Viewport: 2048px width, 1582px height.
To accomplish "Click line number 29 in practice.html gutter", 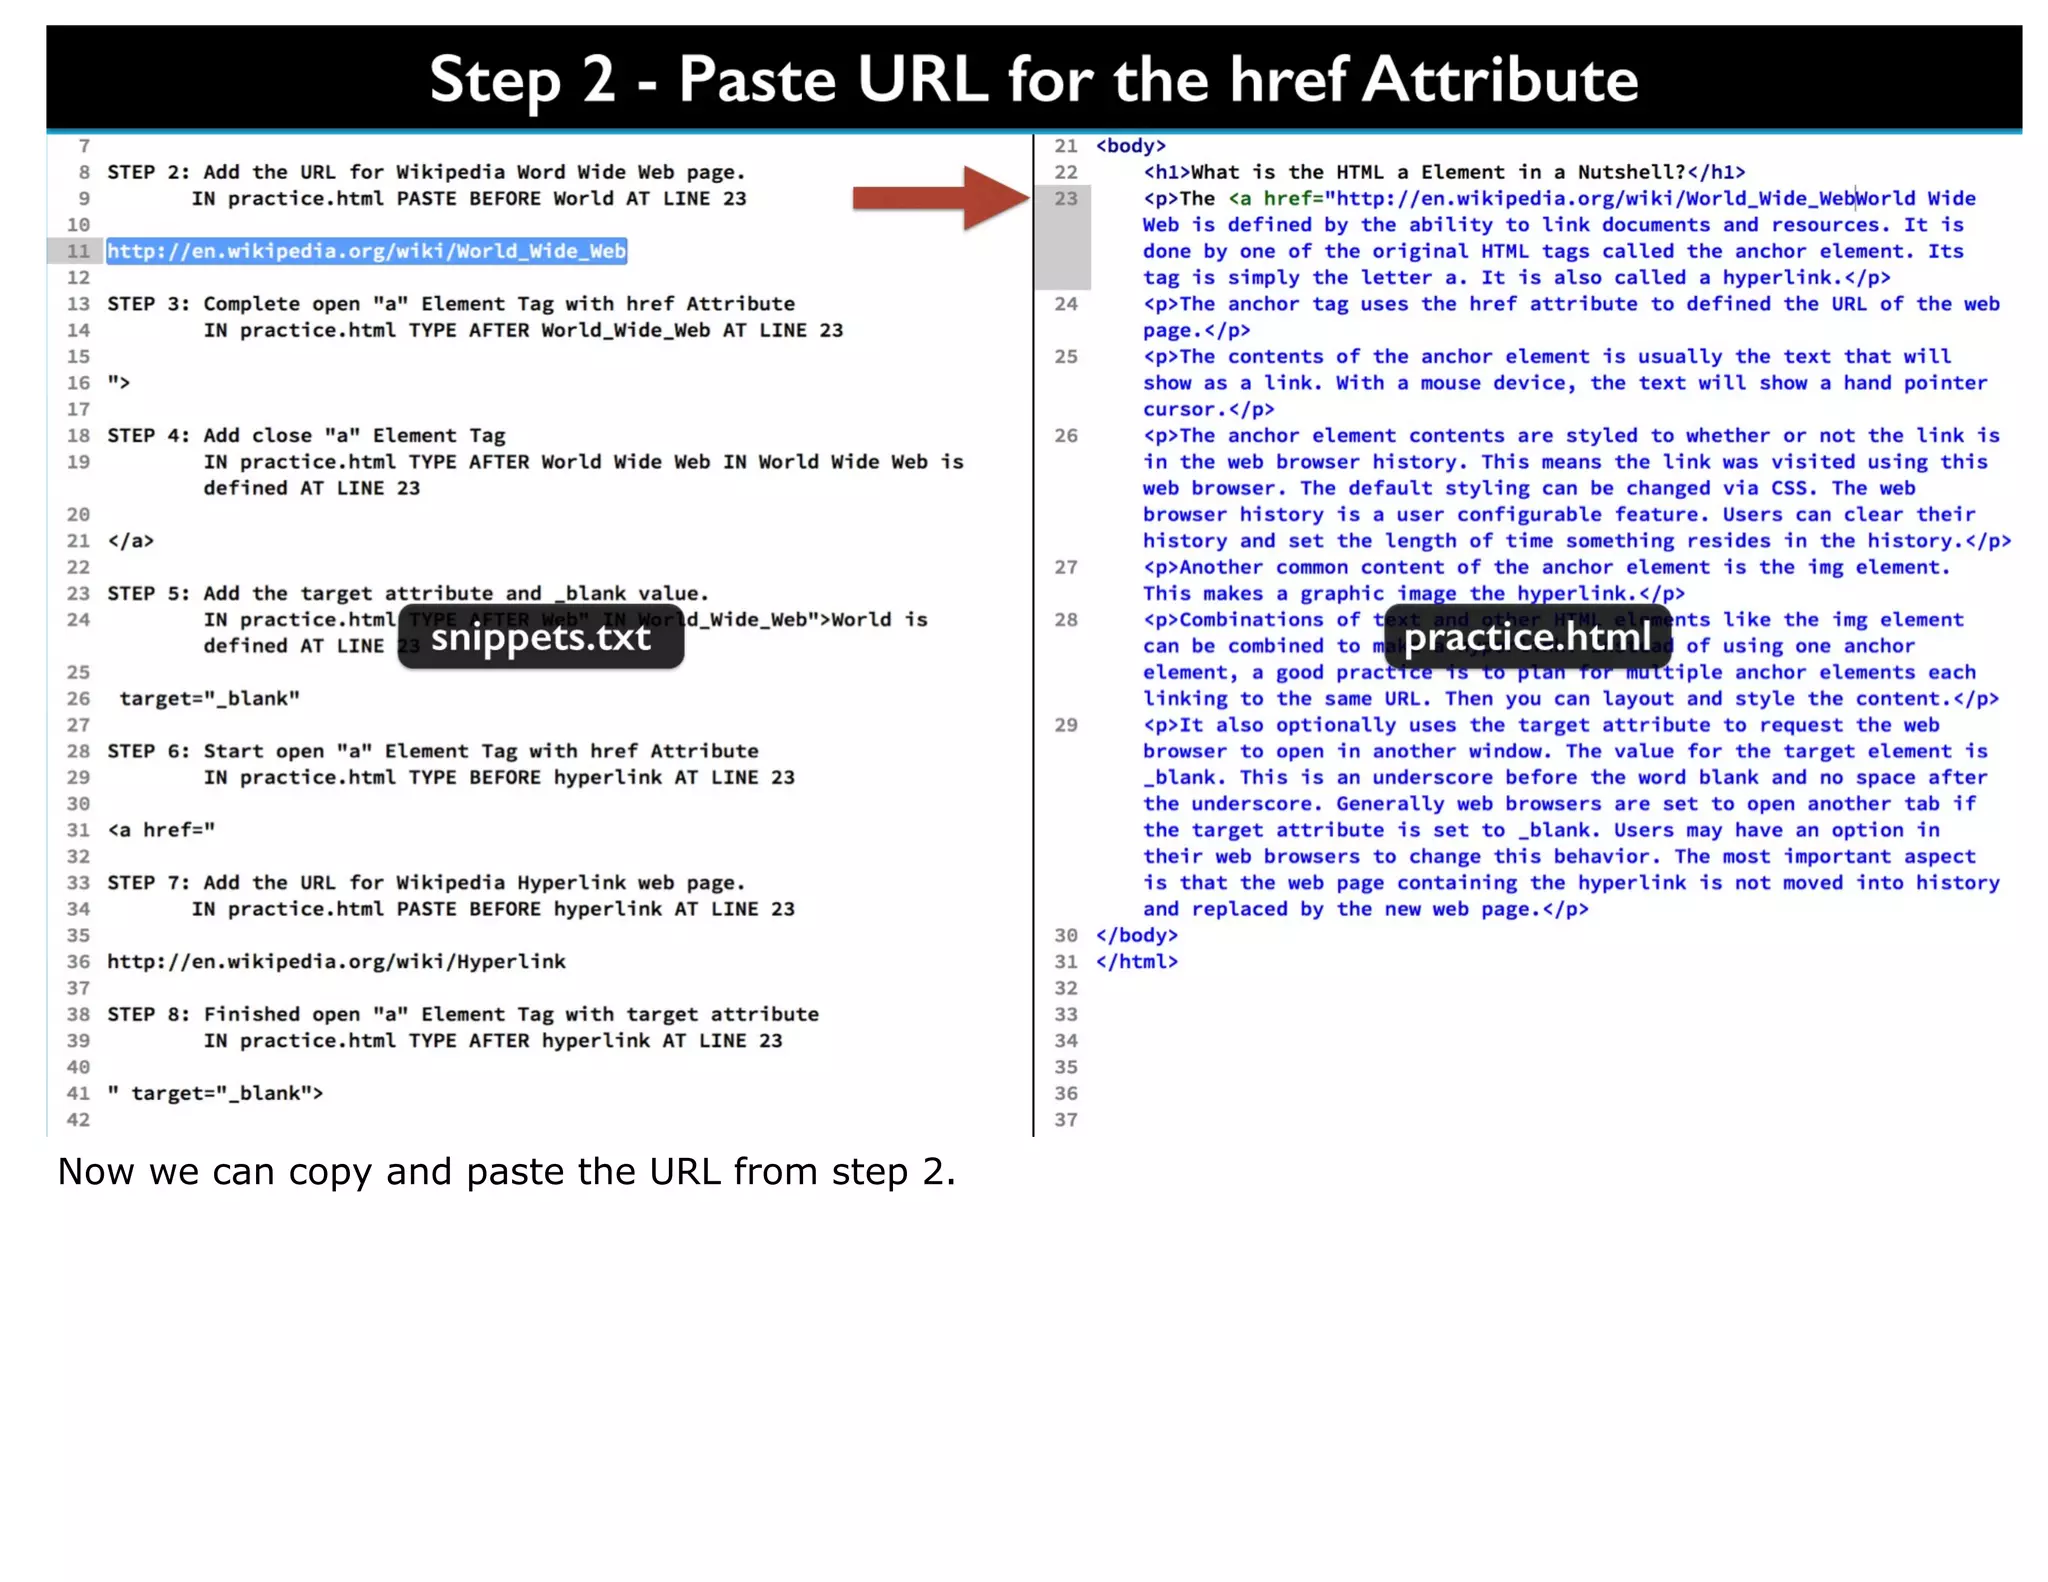I will click(1066, 725).
